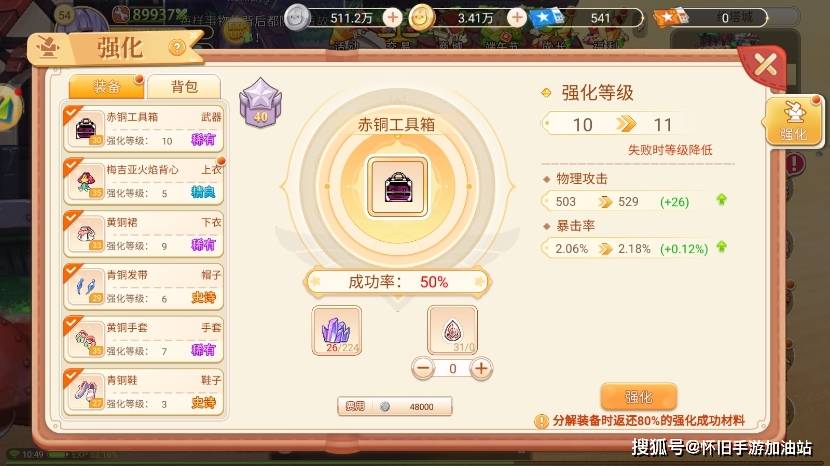Select the 赤铜工具箱 weapon entry
The height and width of the screenshot is (466, 830).
[143, 129]
